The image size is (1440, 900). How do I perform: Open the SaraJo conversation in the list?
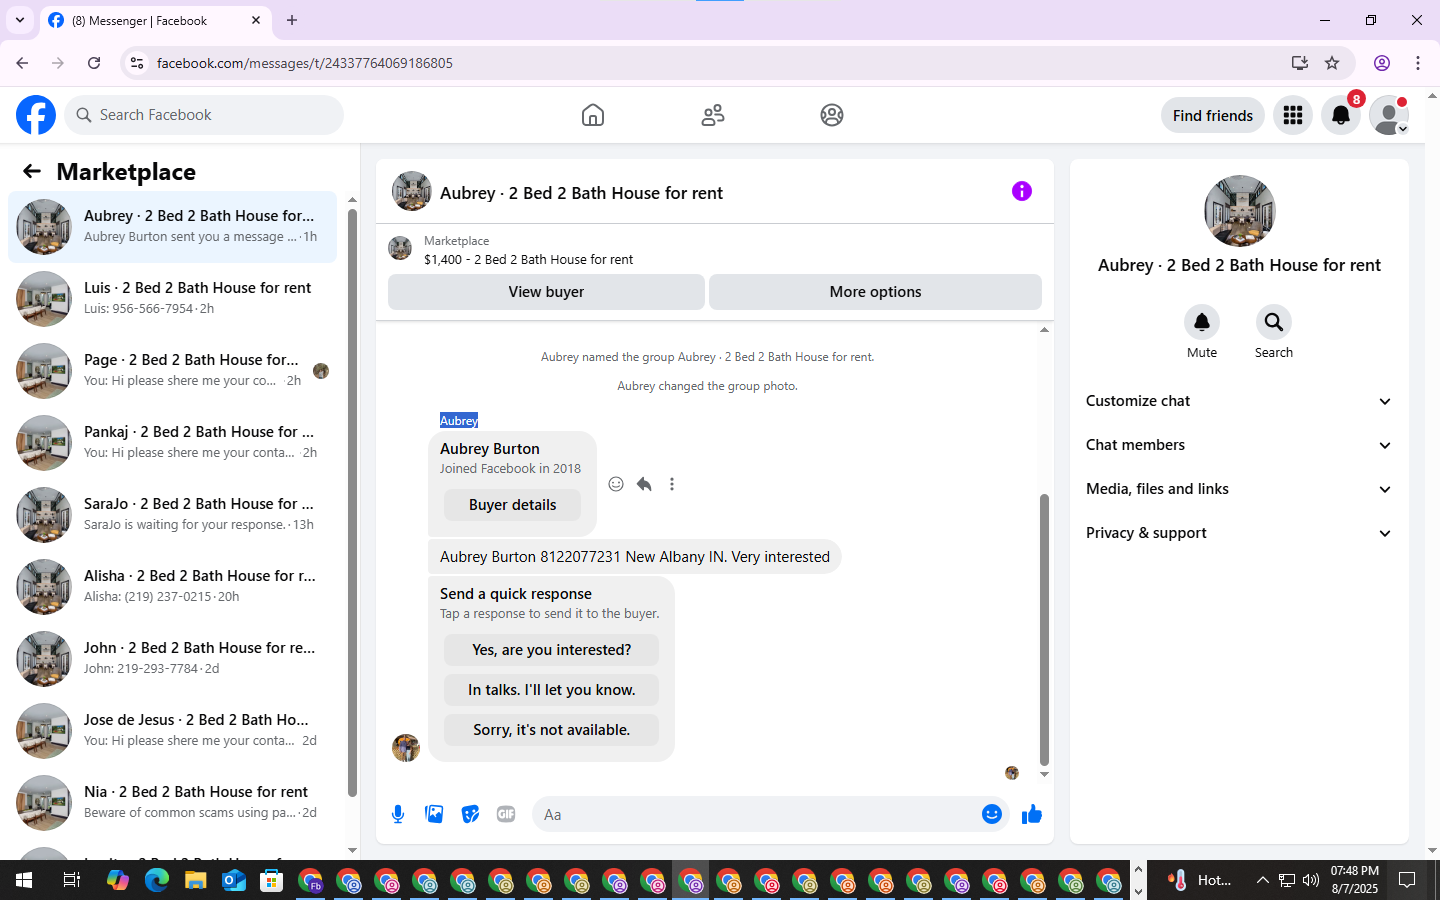click(x=172, y=515)
